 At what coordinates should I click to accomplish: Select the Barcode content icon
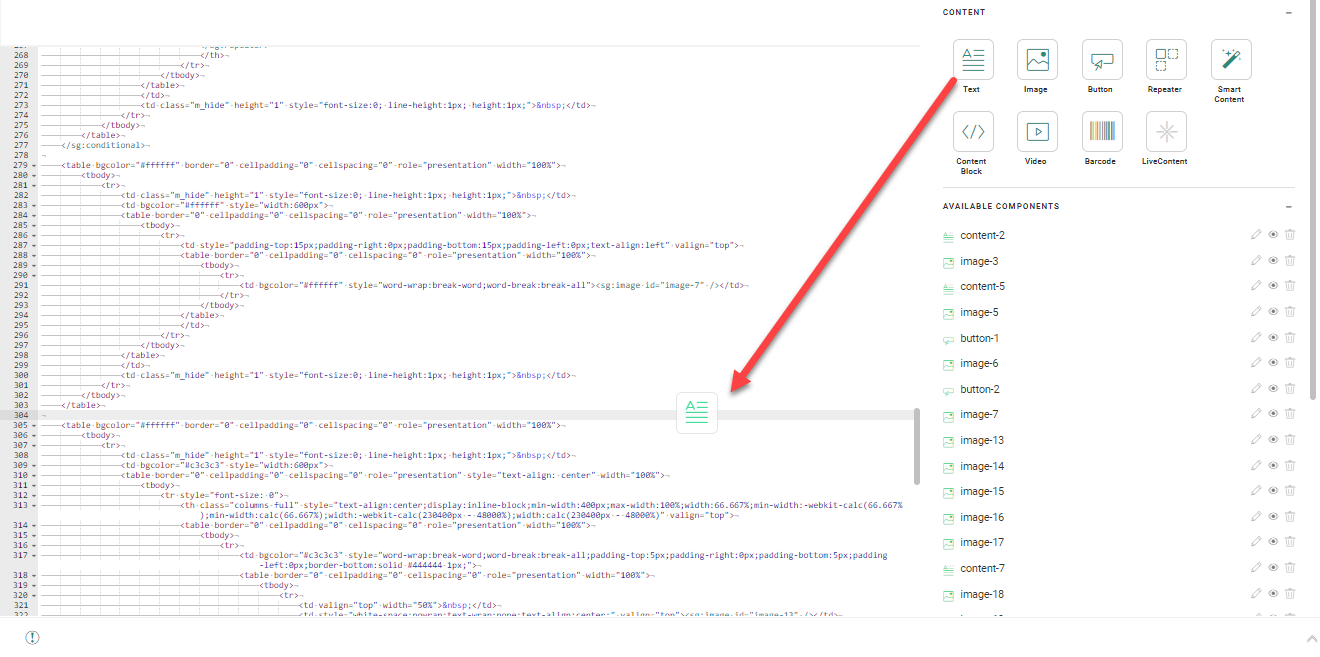[x=1101, y=132]
